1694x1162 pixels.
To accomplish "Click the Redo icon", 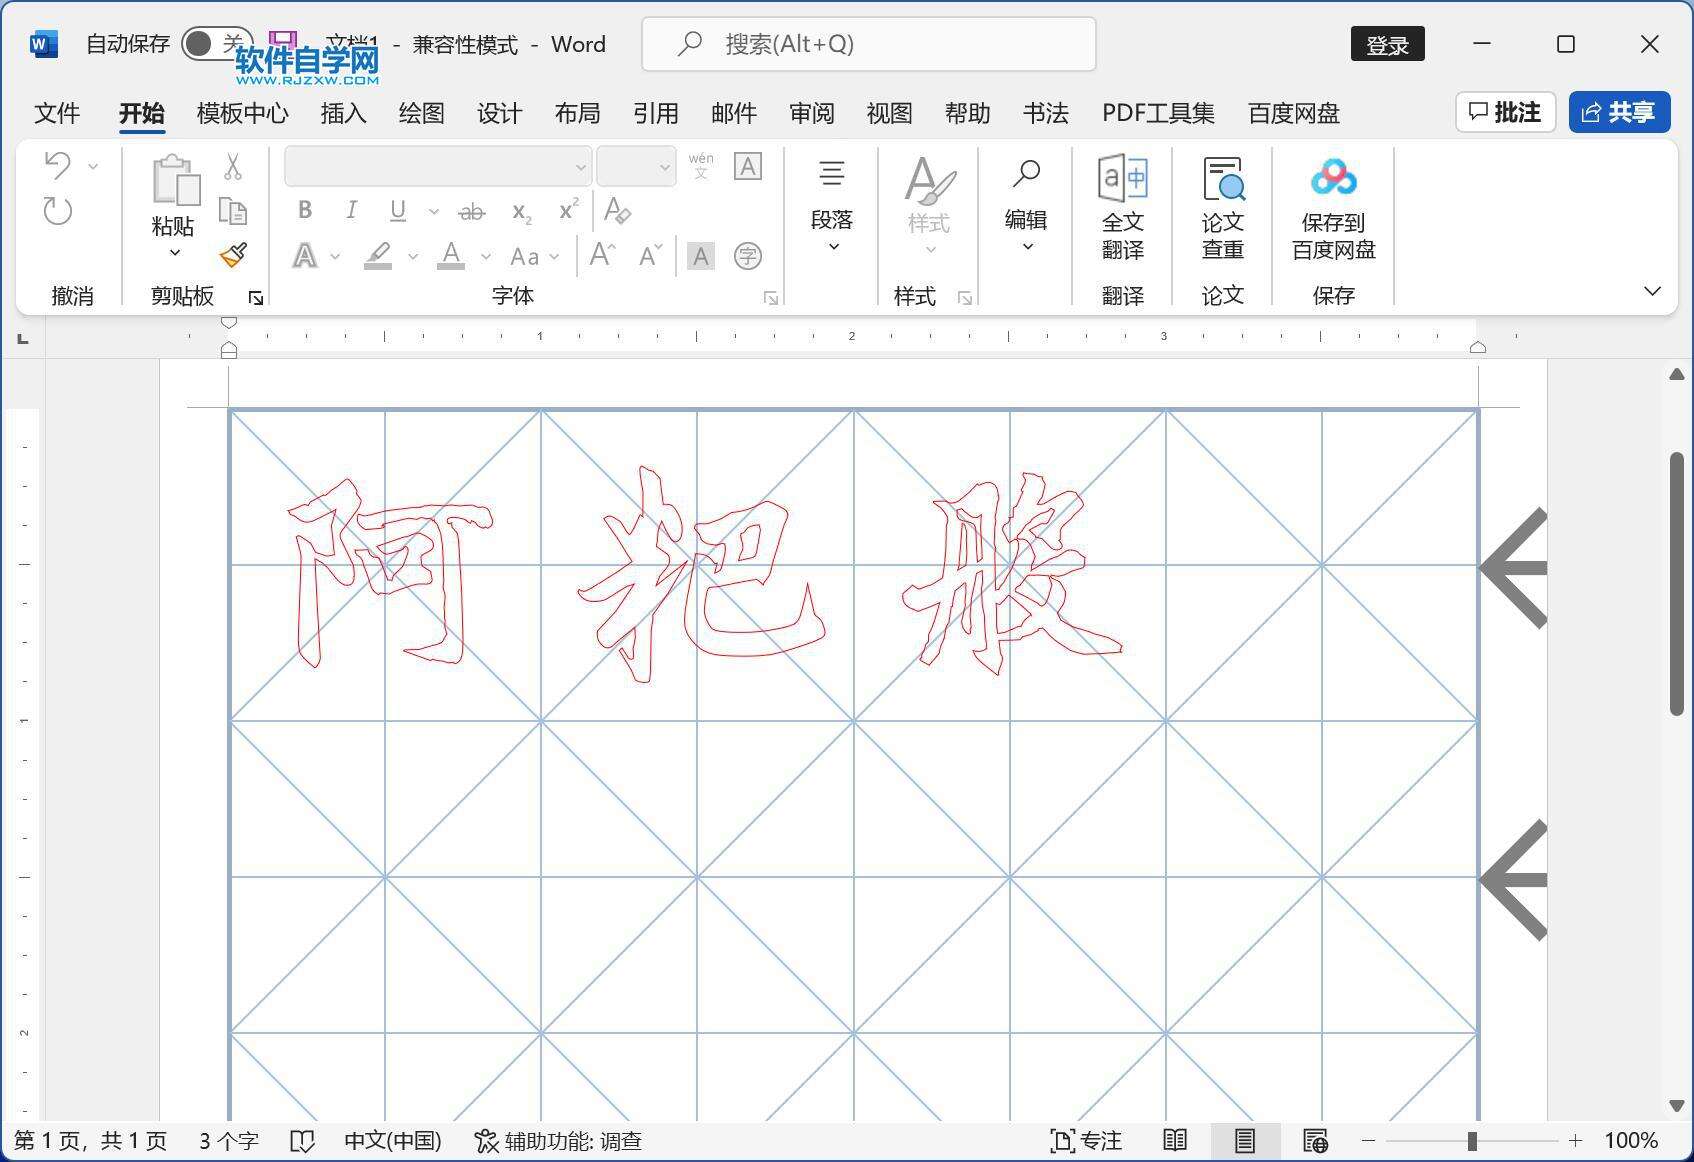I will point(58,211).
